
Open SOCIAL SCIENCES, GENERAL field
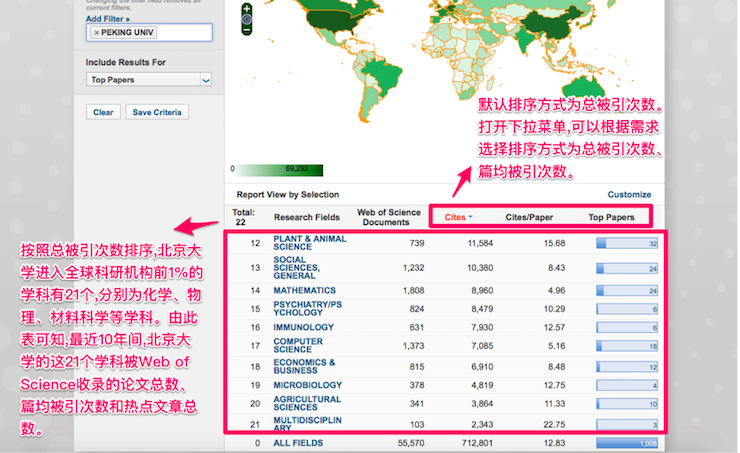(x=296, y=268)
